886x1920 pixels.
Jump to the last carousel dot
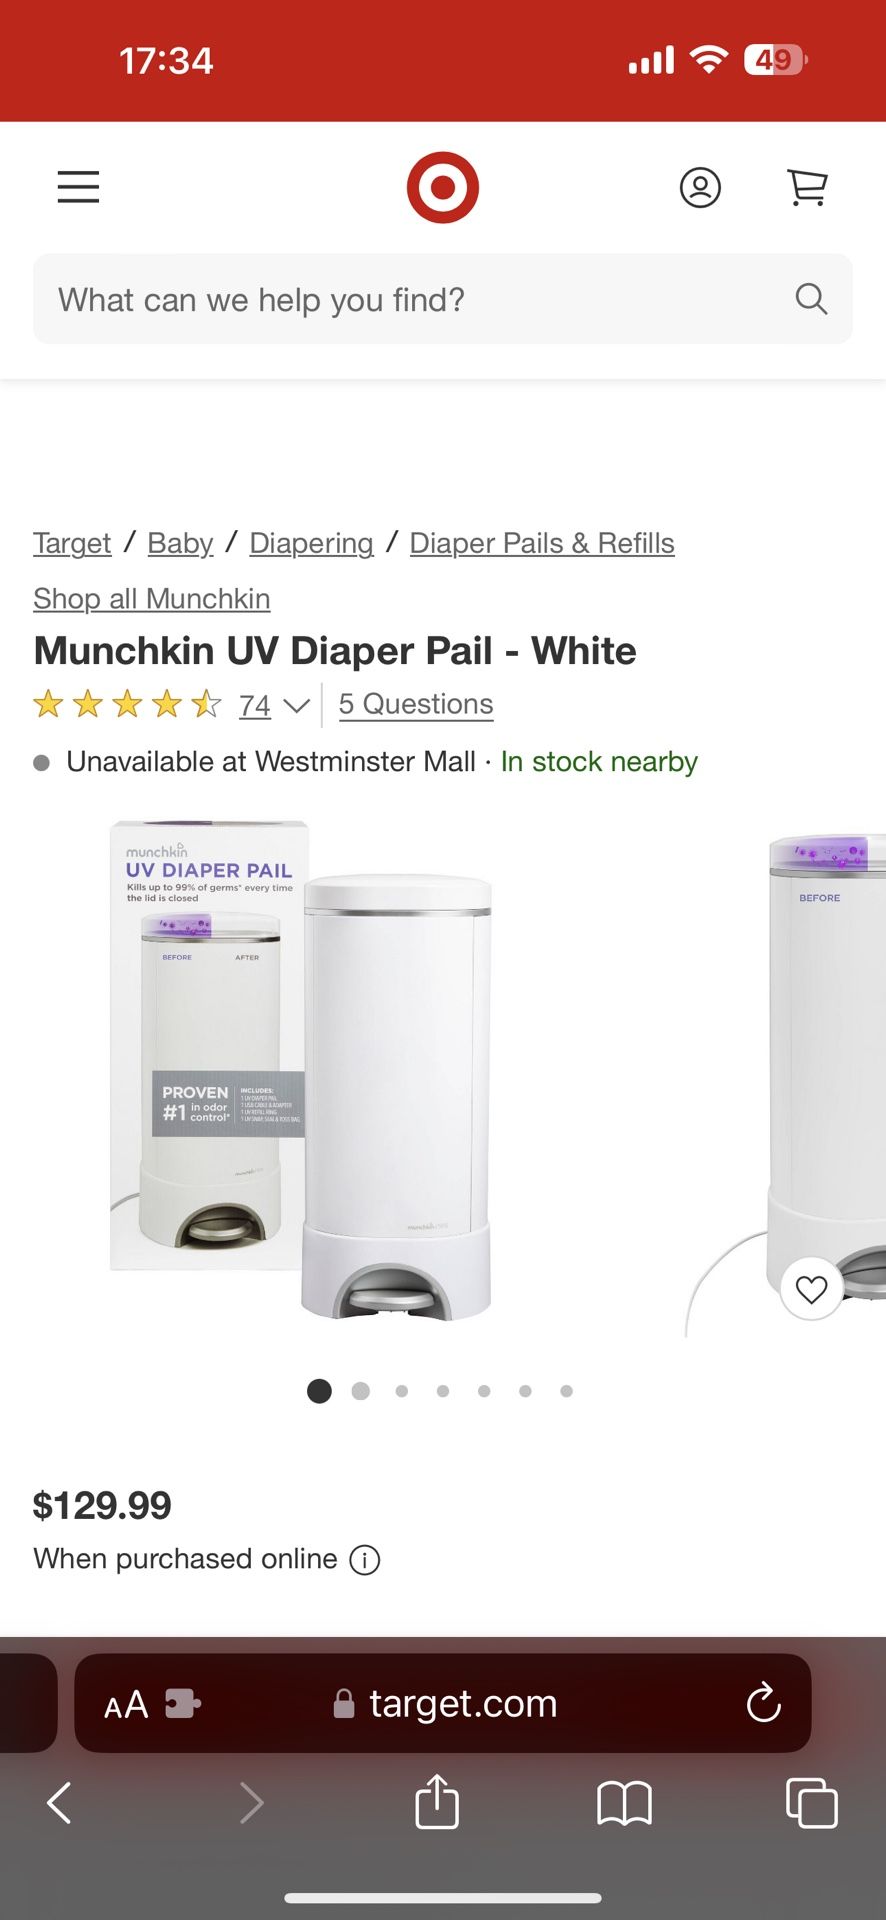tap(566, 1391)
